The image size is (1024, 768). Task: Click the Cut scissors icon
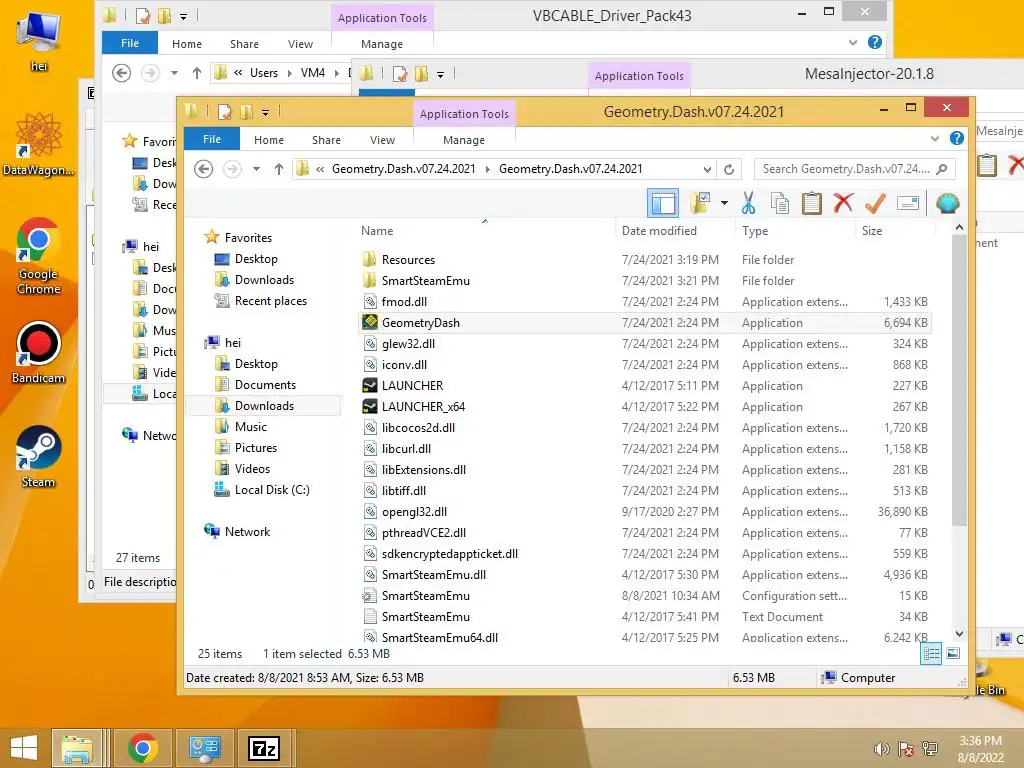tap(748, 203)
